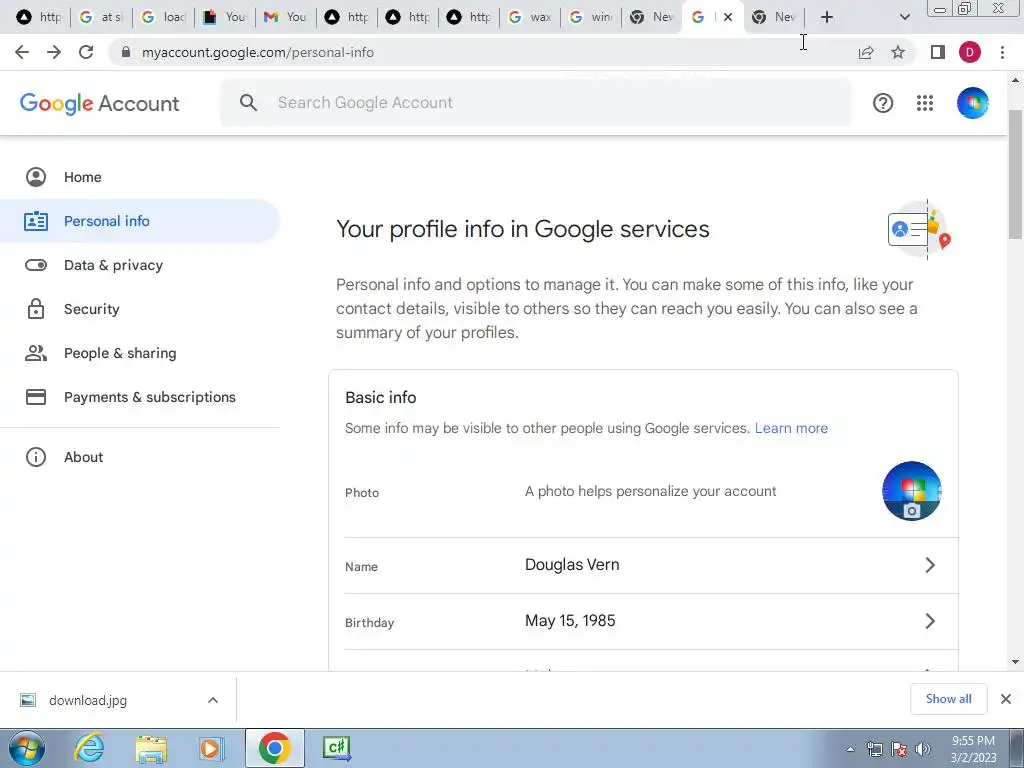Open Chrome side panel icon

click(938, 52)
